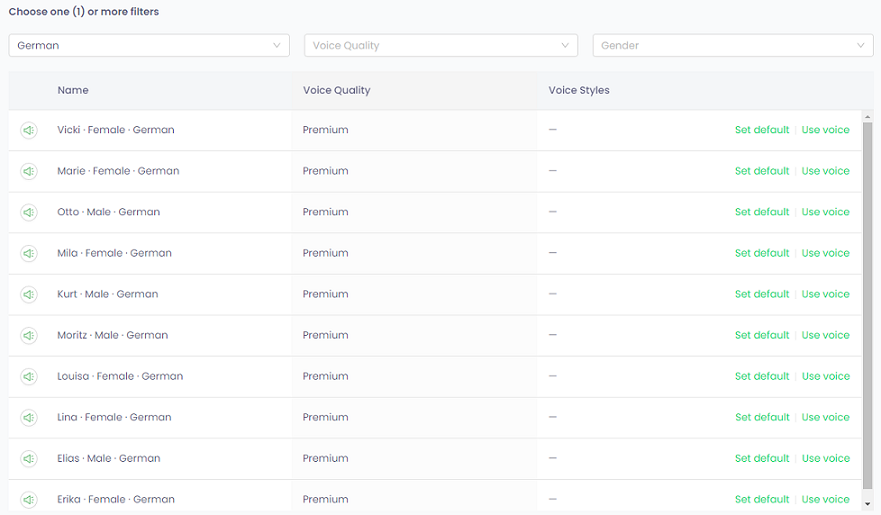Screen dimensions: 881x515
Task: Click the scrollbar down arrow
Action: click(x=868, y=504)
